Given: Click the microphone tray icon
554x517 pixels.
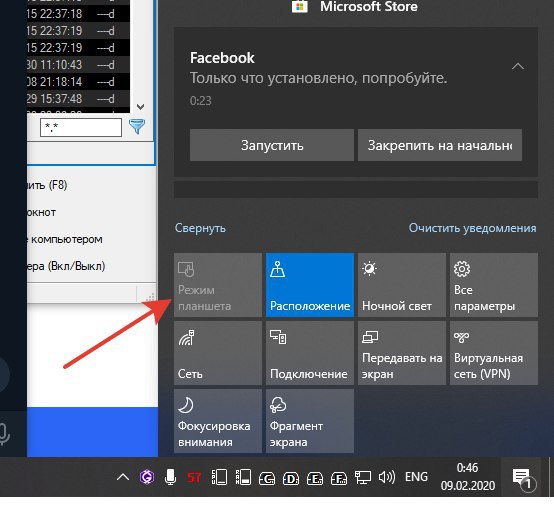Looking at the screenshot, I should [170, 477].
